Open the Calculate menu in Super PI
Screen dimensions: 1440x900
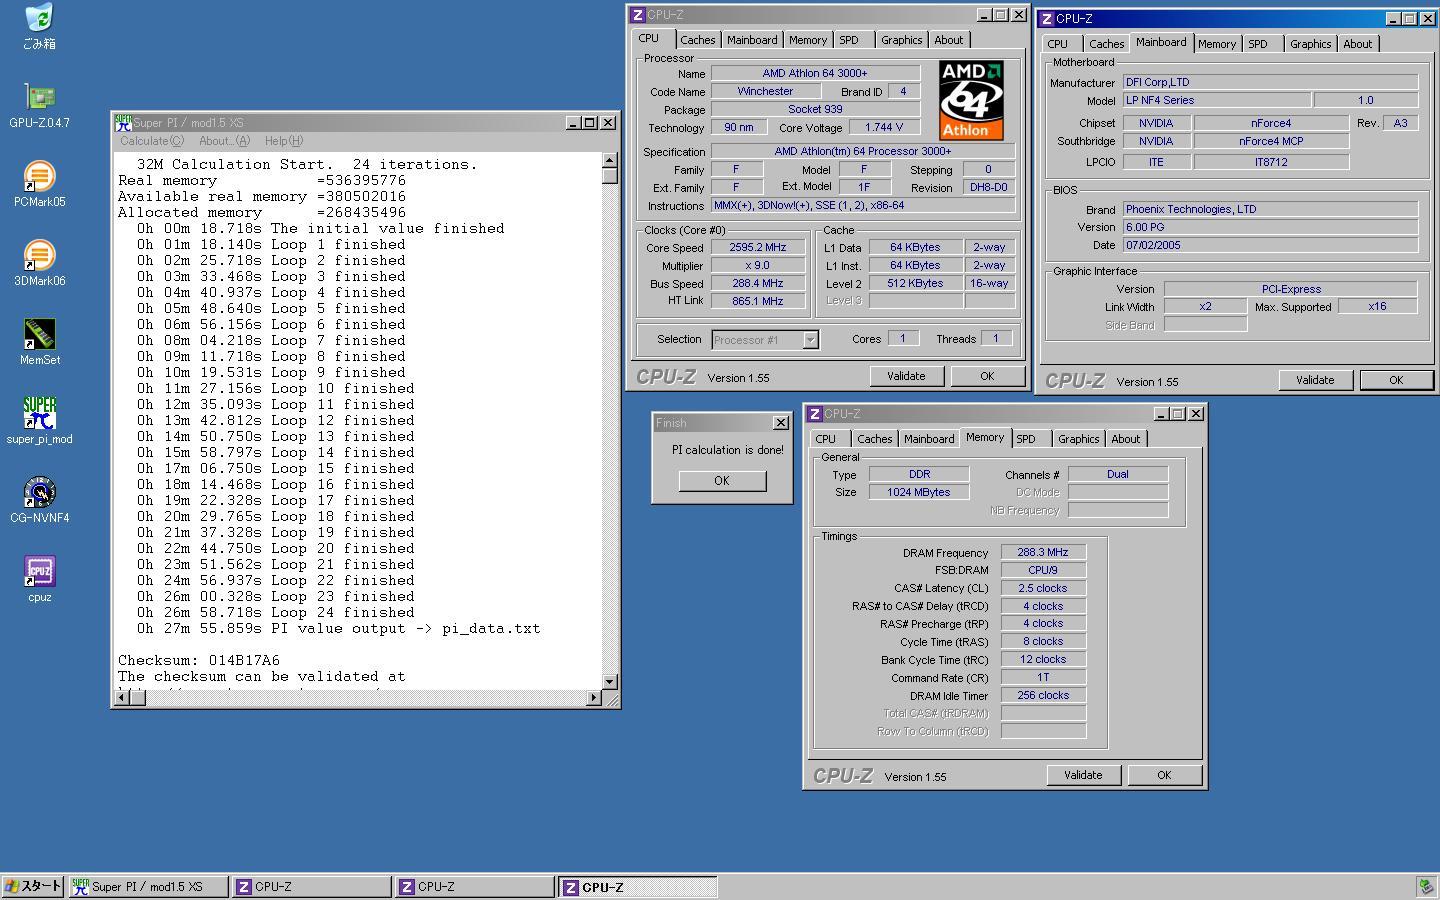click(x=152, y=141)
